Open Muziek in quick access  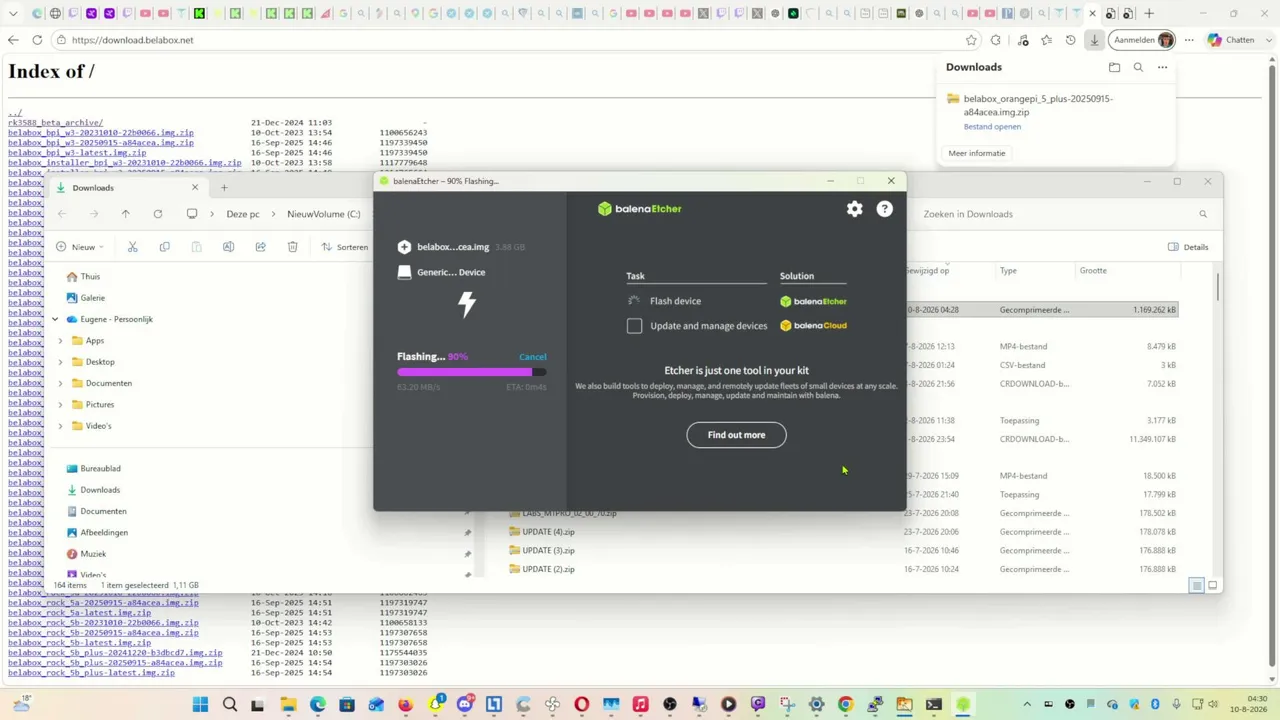tap(86, 554)
